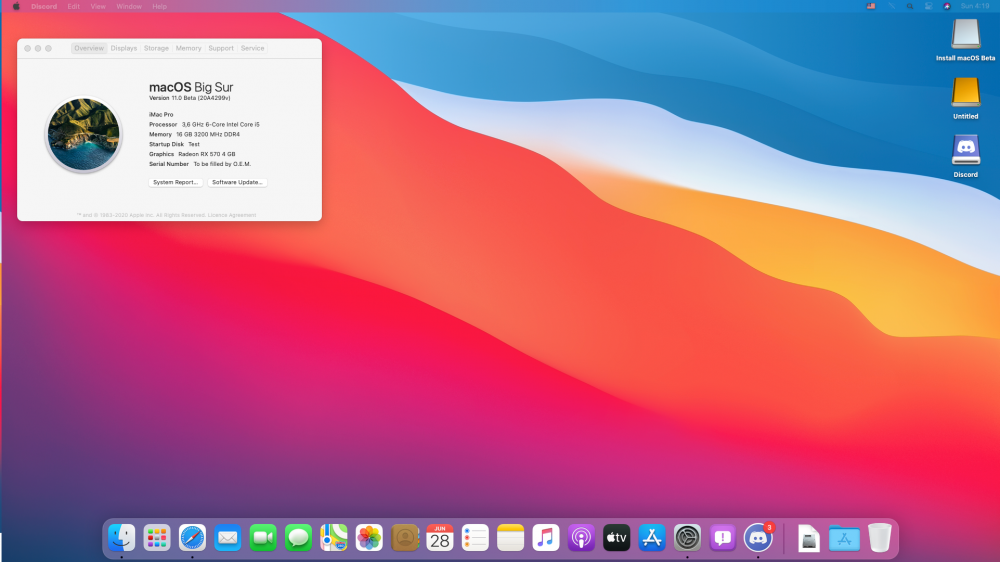Open Control Center in menu bar
This screenshot has width=1000, height=562.
929,6
